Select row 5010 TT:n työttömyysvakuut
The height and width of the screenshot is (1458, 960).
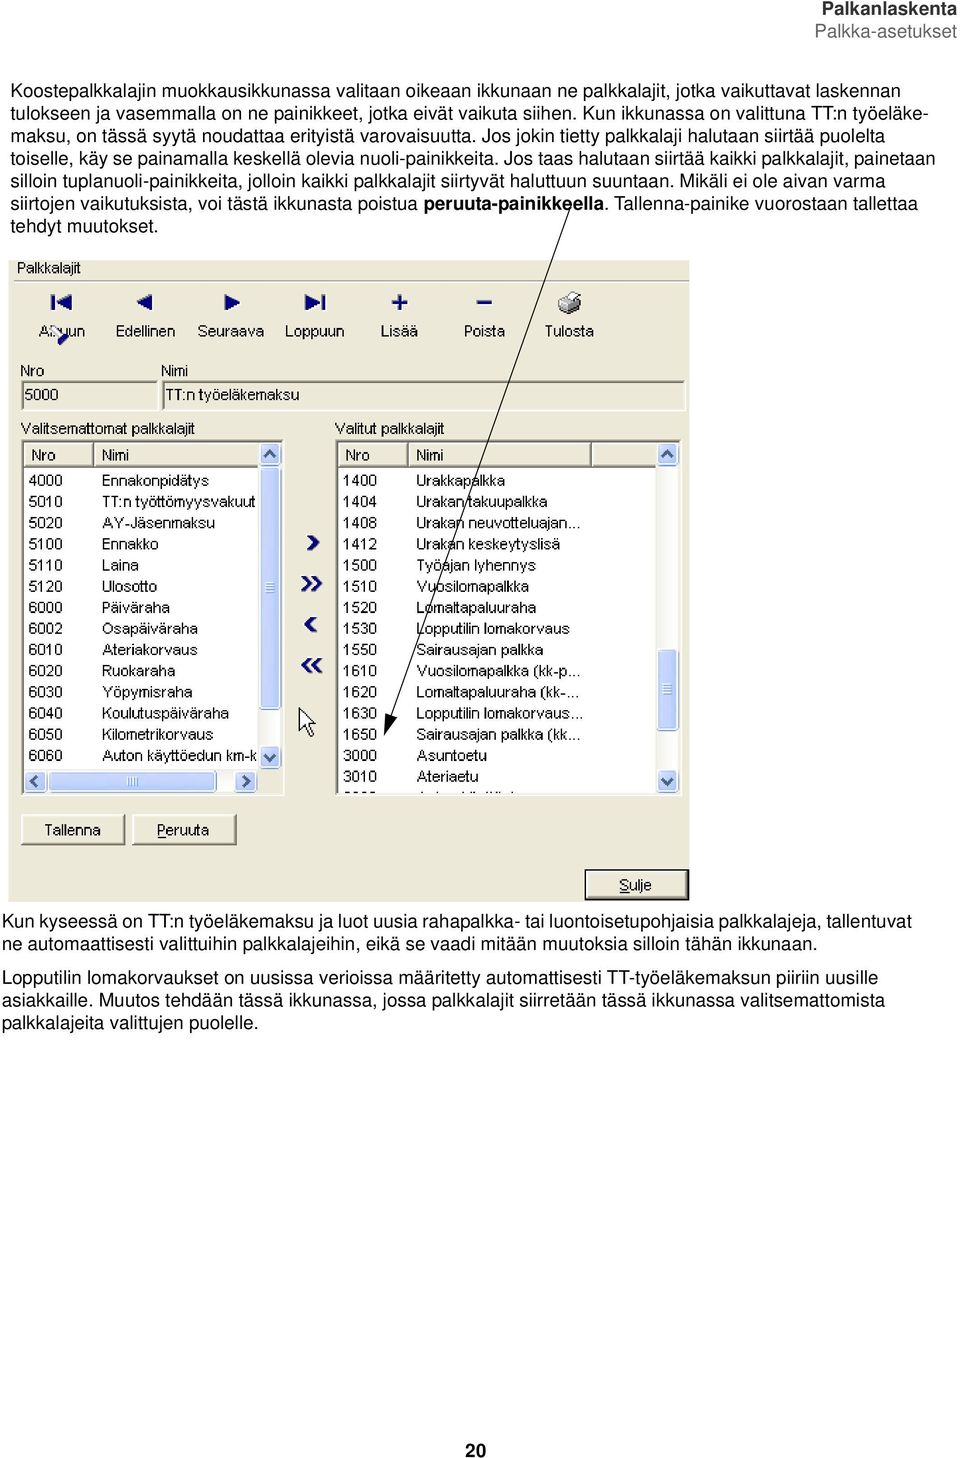(x=141, y=501)
